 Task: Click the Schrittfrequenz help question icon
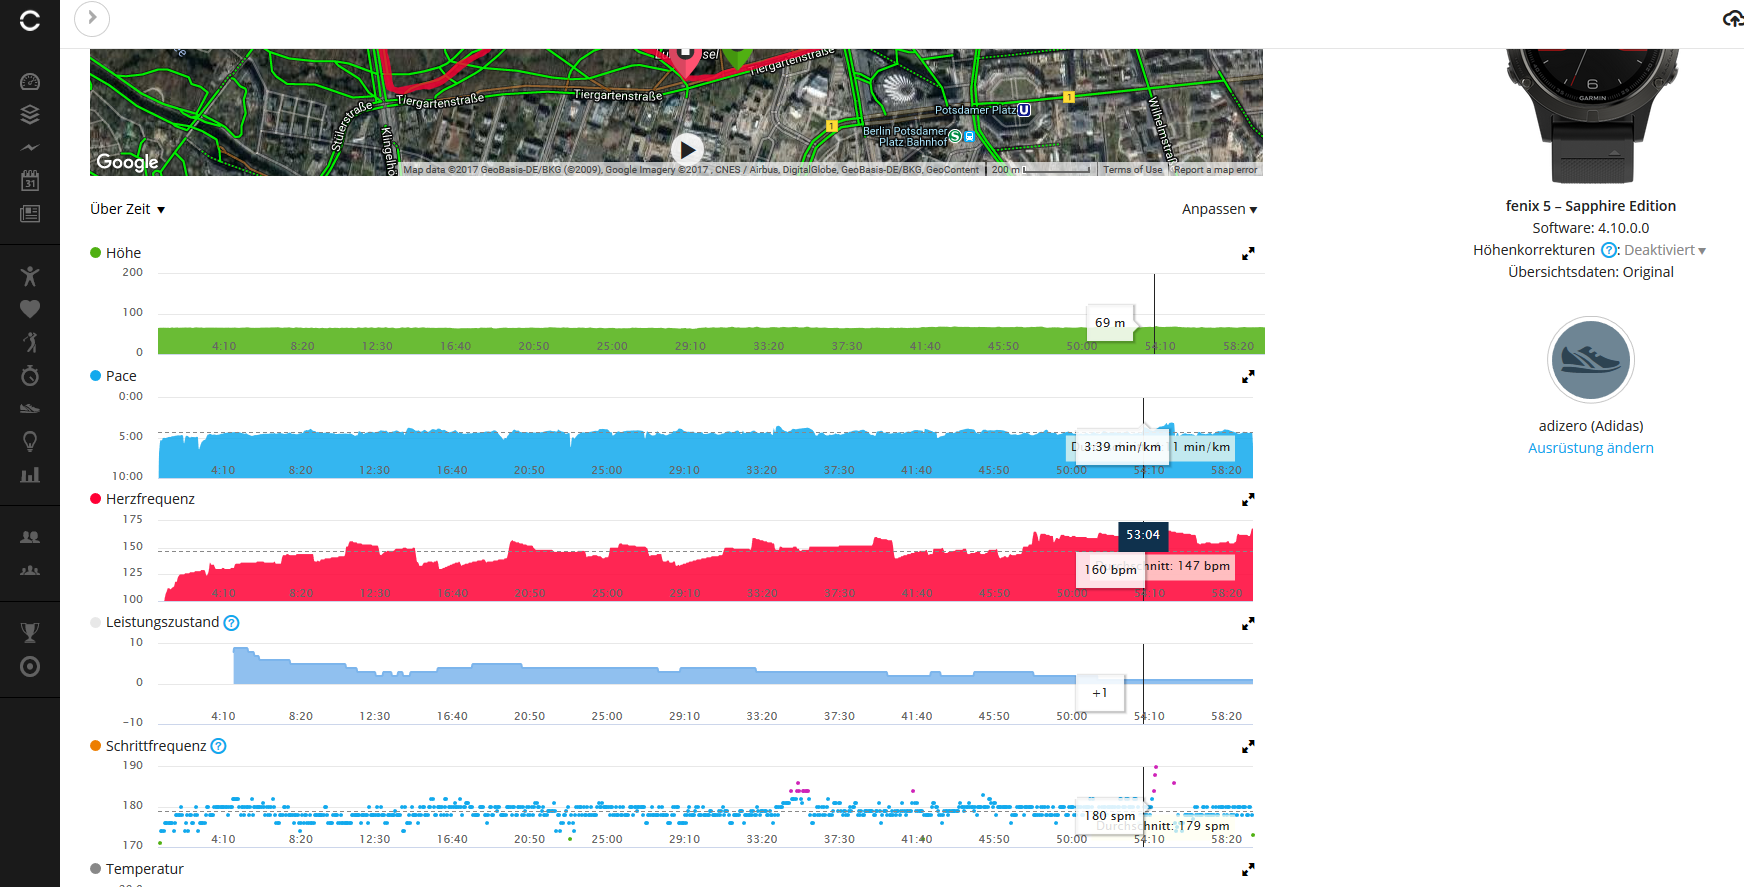(x=219, y=746)
